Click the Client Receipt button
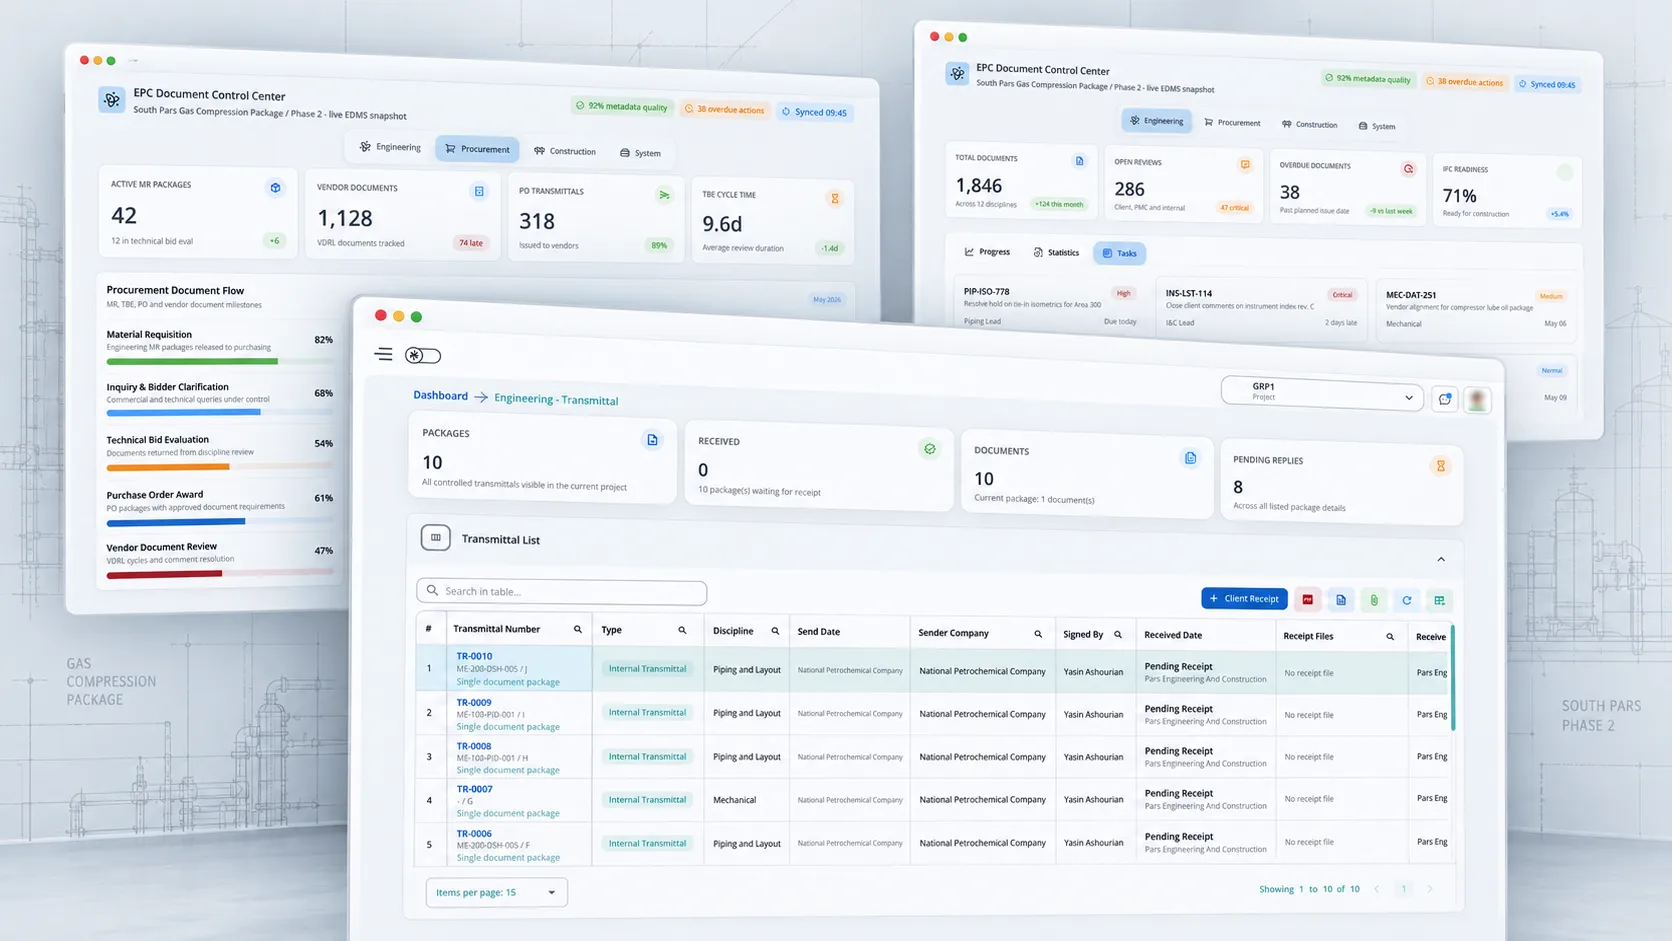Screen dimensions: 1672x941 pos(1244,598)
